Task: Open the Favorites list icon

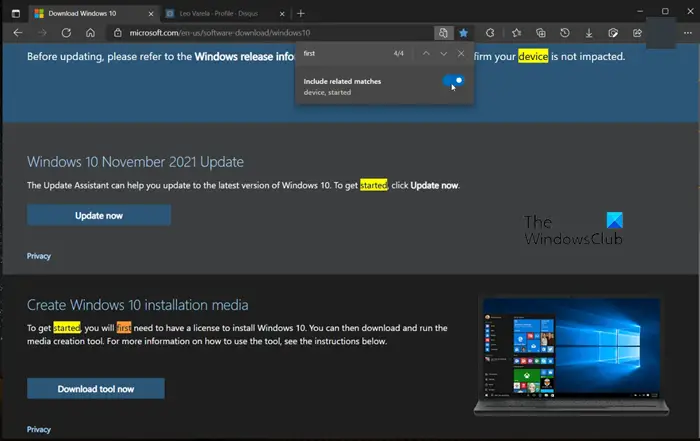Action: [x=517, y=33]
